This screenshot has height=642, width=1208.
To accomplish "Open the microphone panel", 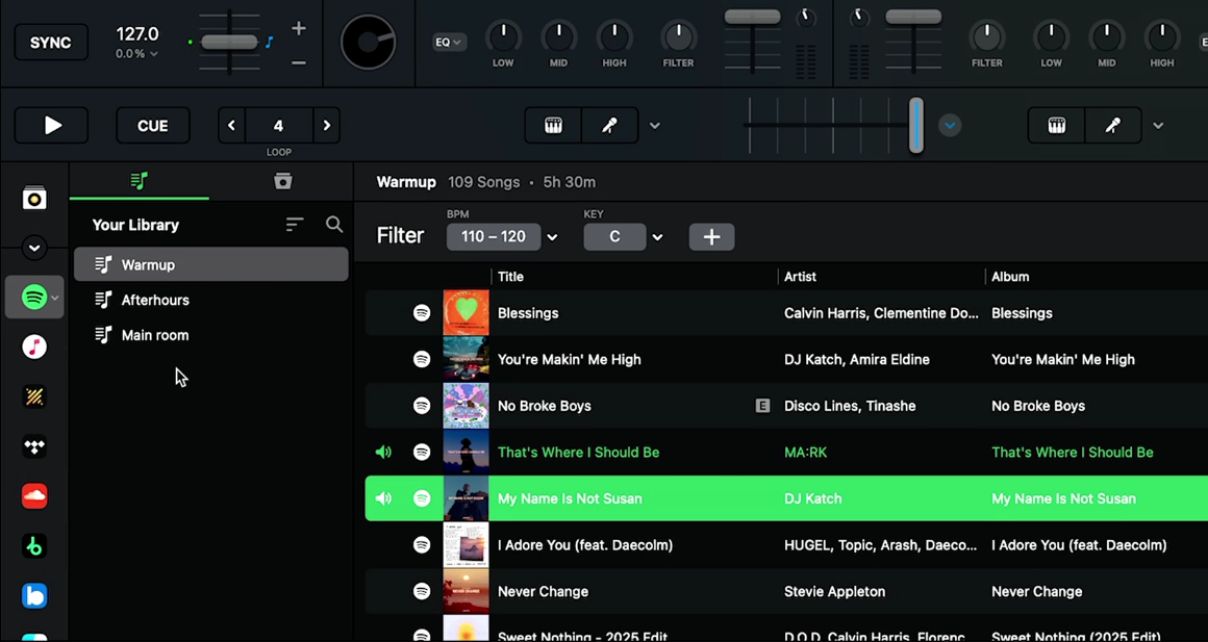I will click(610, 125).
